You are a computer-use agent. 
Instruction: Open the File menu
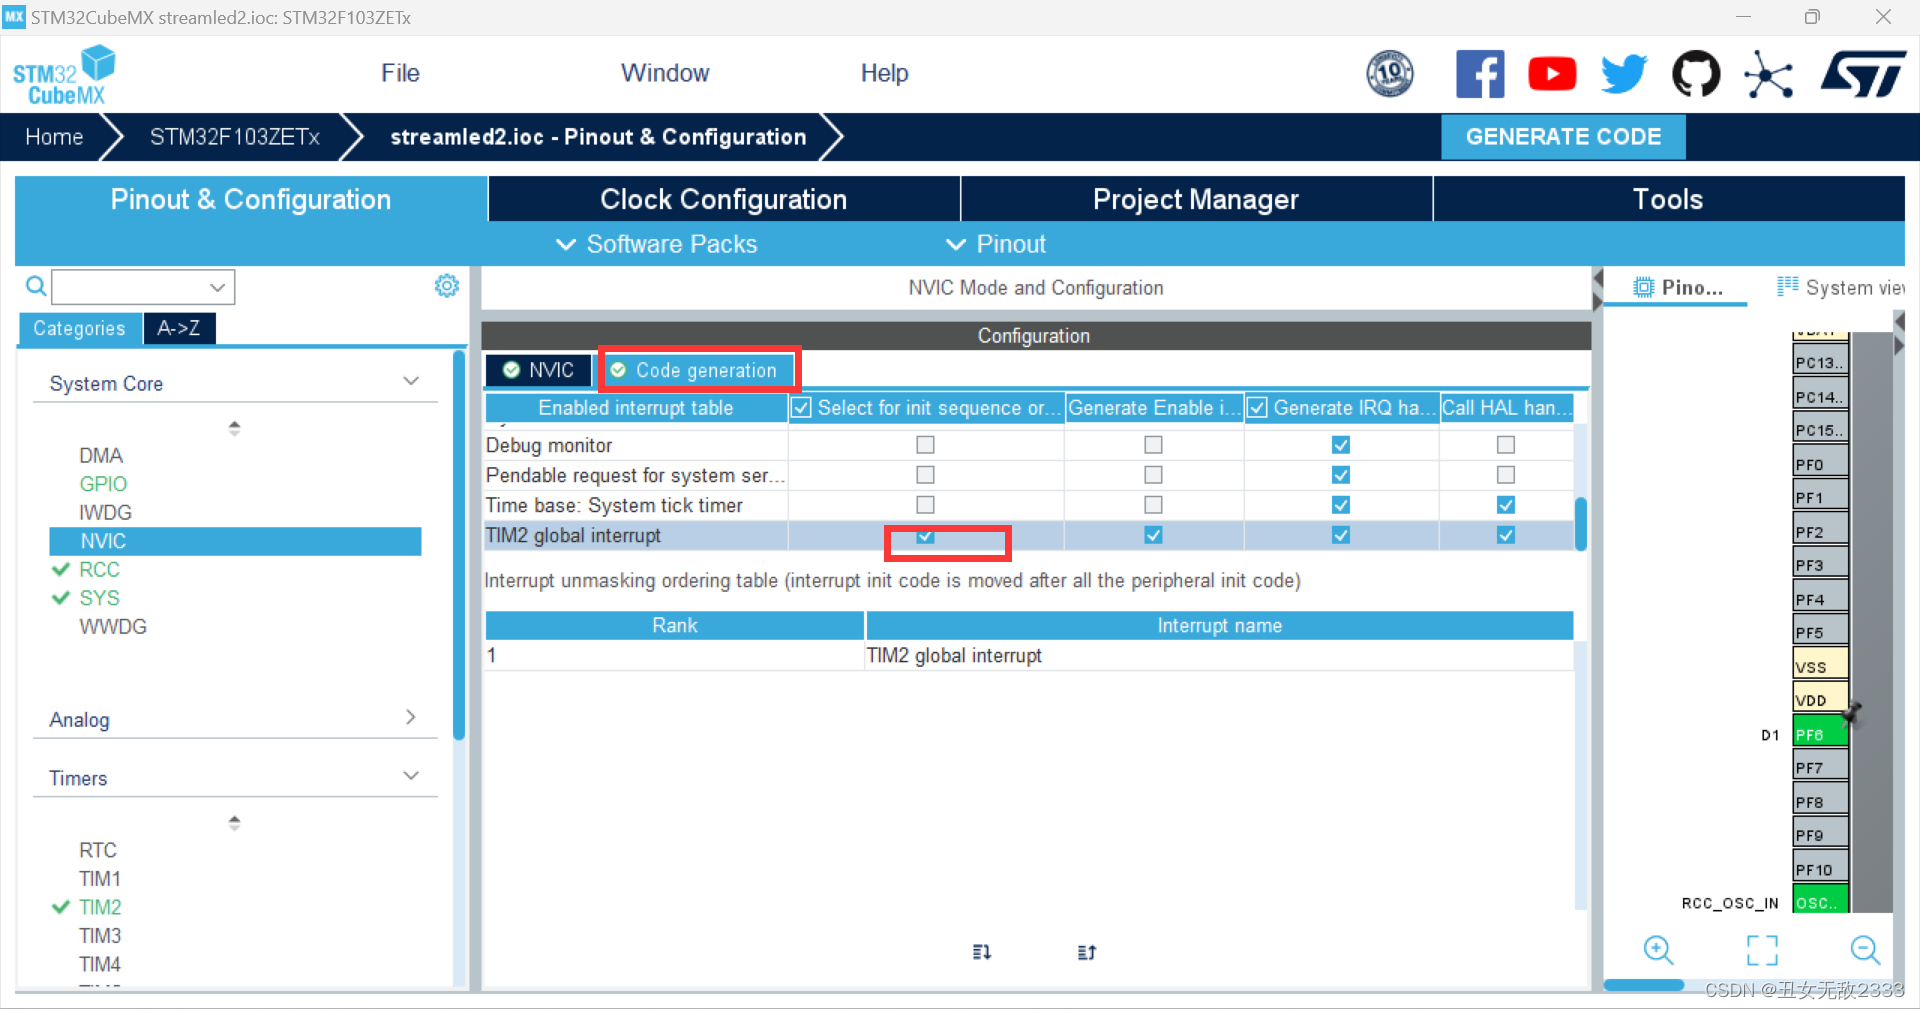tap(400, 73)
